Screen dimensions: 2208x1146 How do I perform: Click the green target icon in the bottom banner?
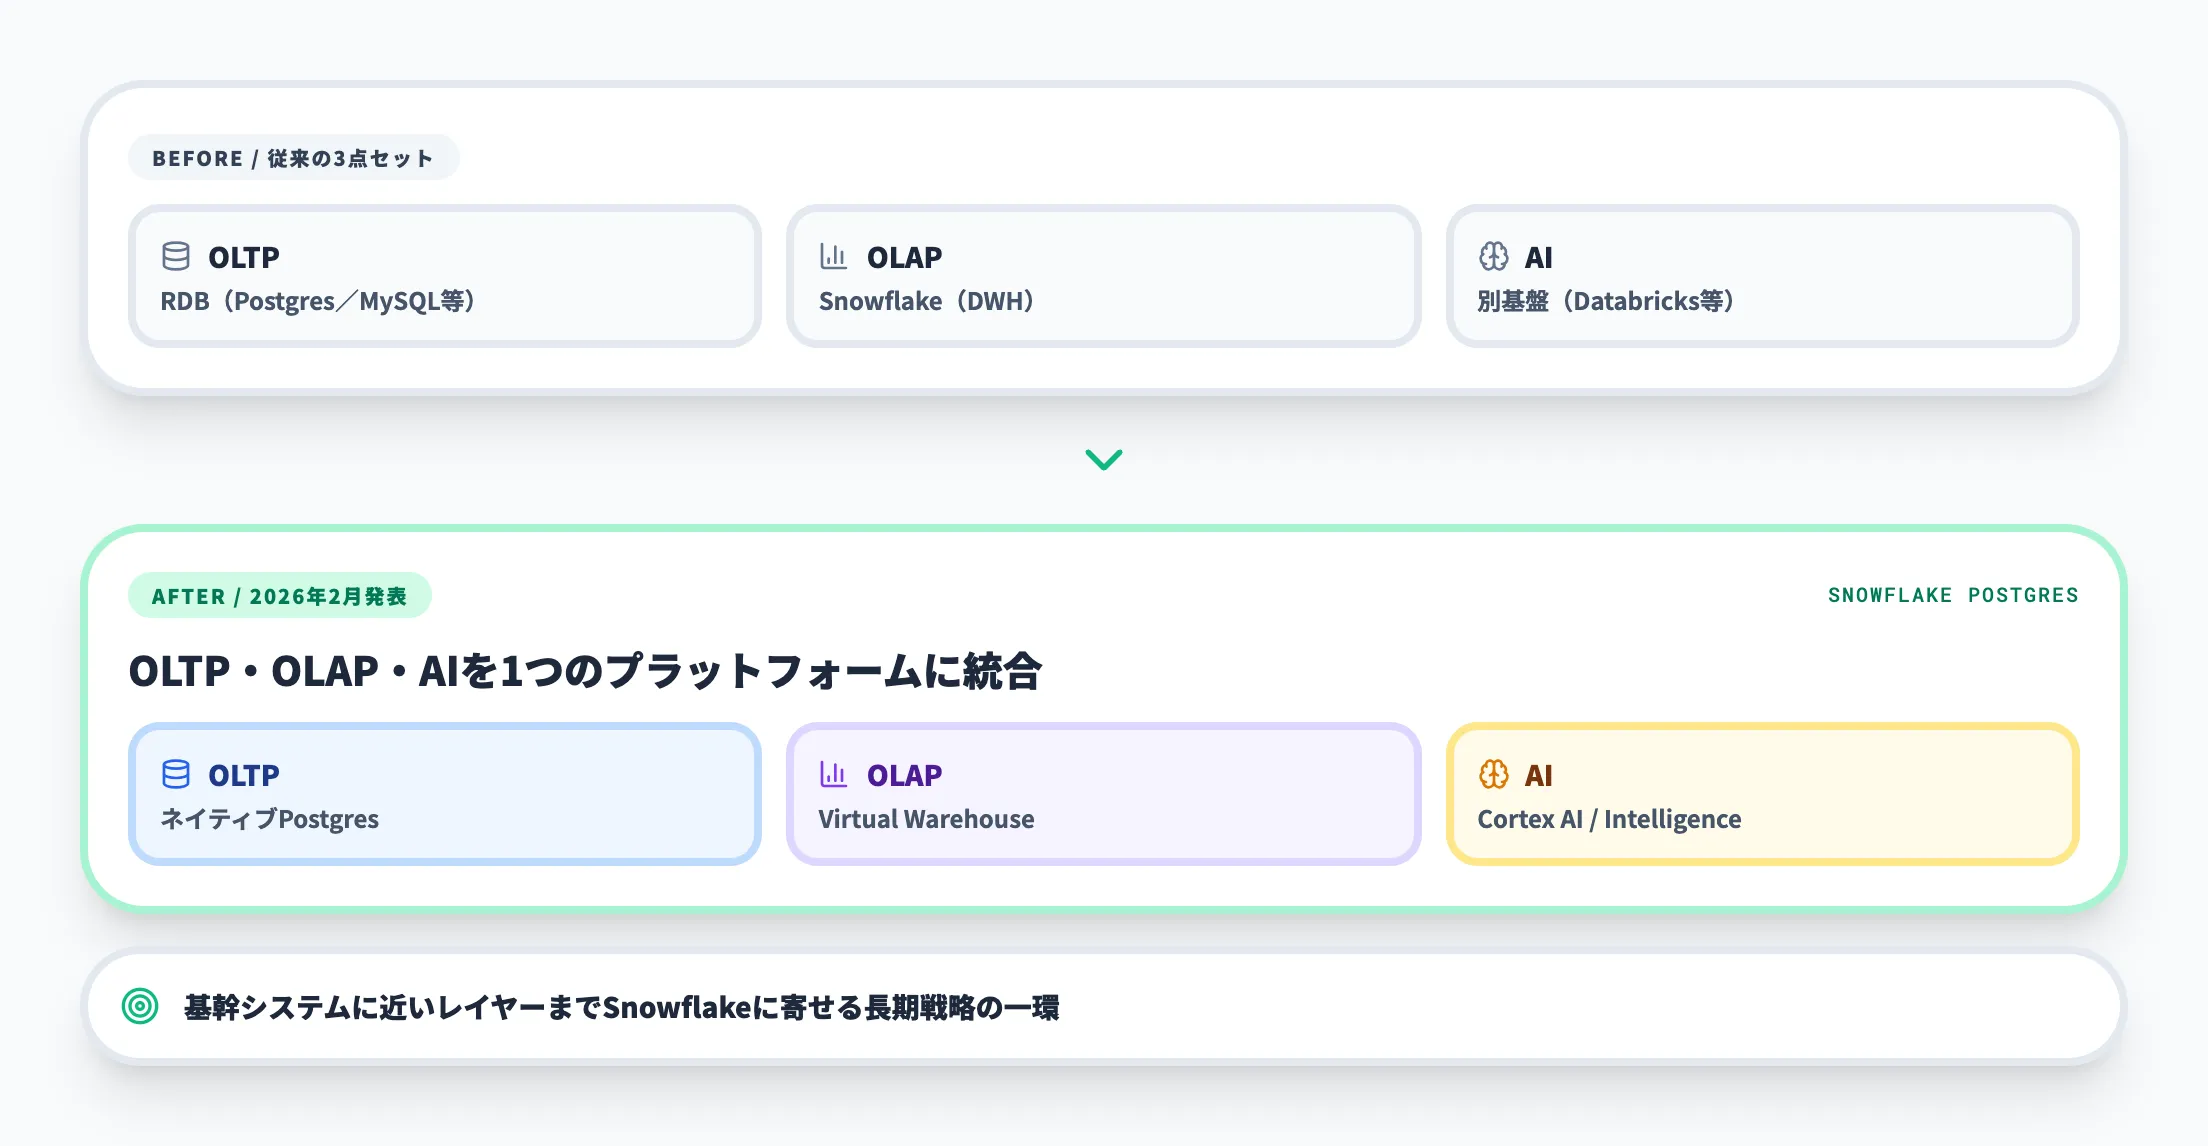[x=140, y=1006]
